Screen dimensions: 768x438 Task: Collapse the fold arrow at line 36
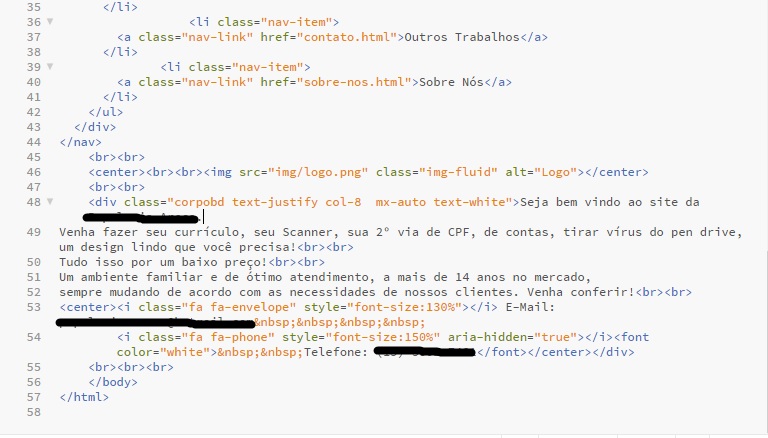(x=49, y=22)
